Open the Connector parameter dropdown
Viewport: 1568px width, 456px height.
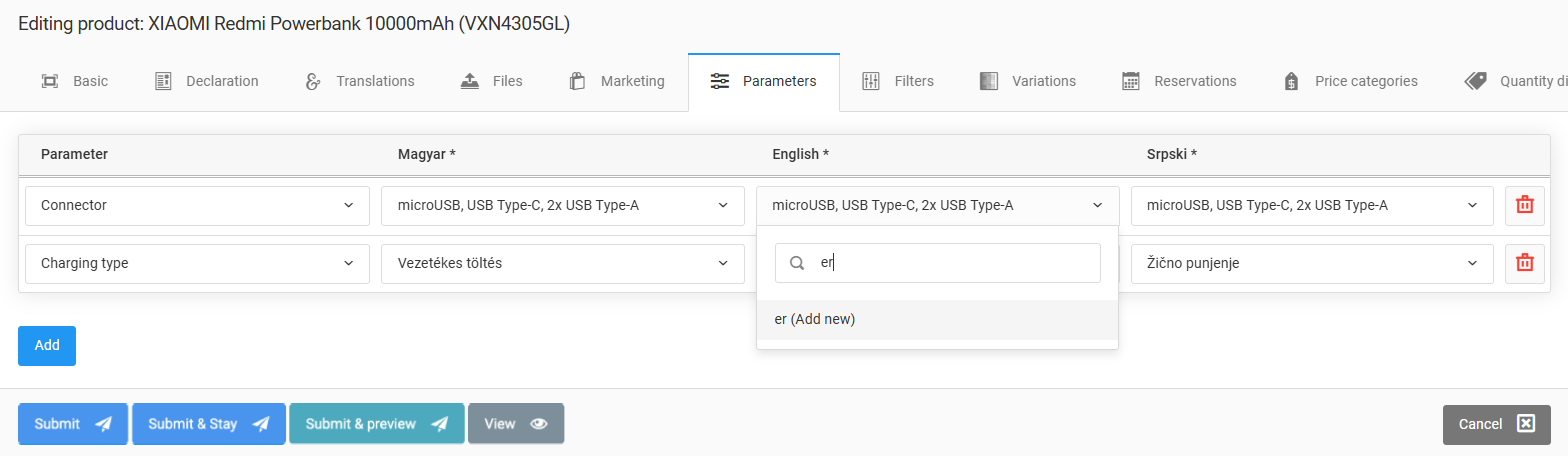(198, 205)
